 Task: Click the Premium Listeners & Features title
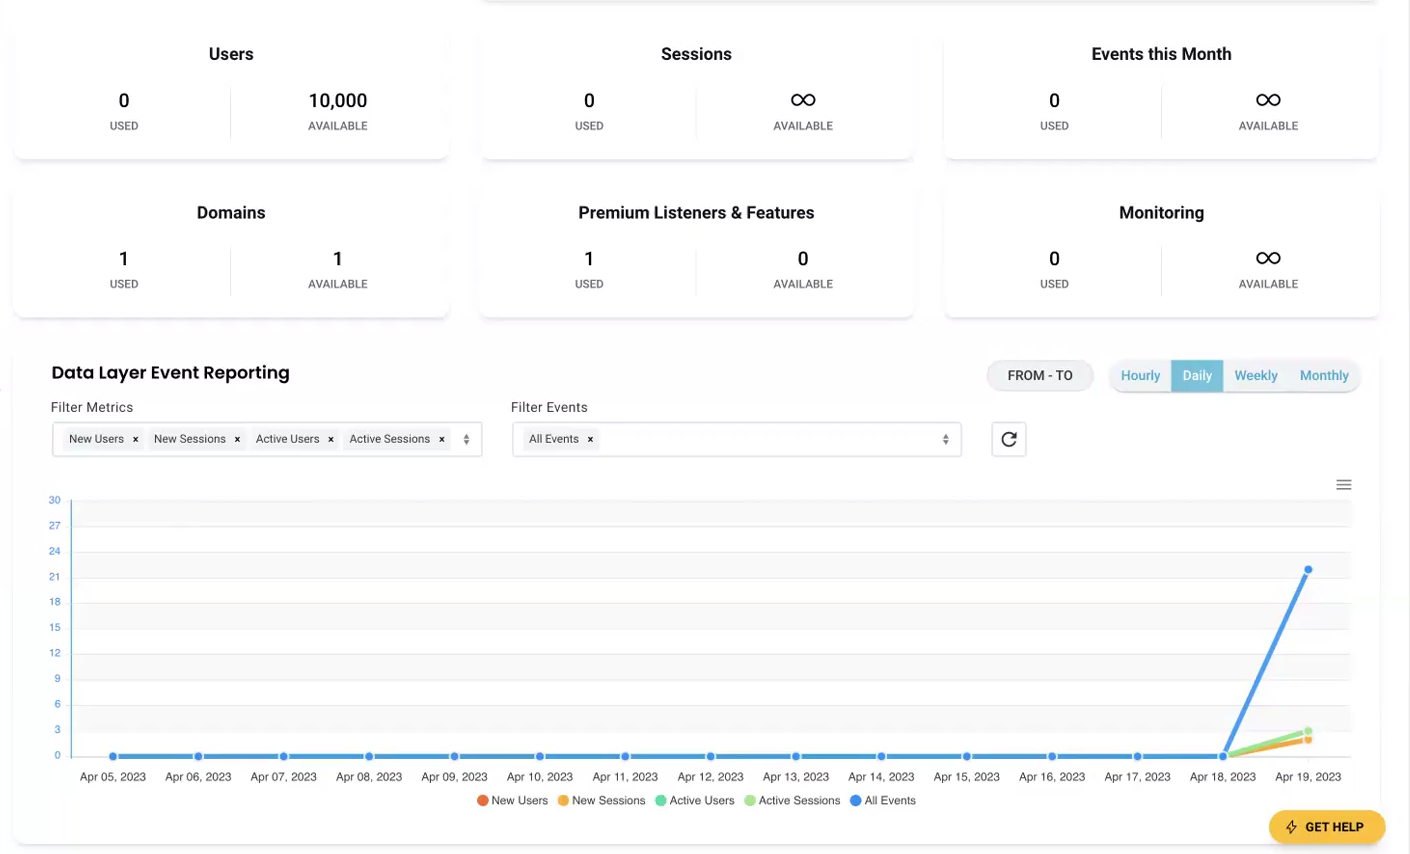(696, 213)
